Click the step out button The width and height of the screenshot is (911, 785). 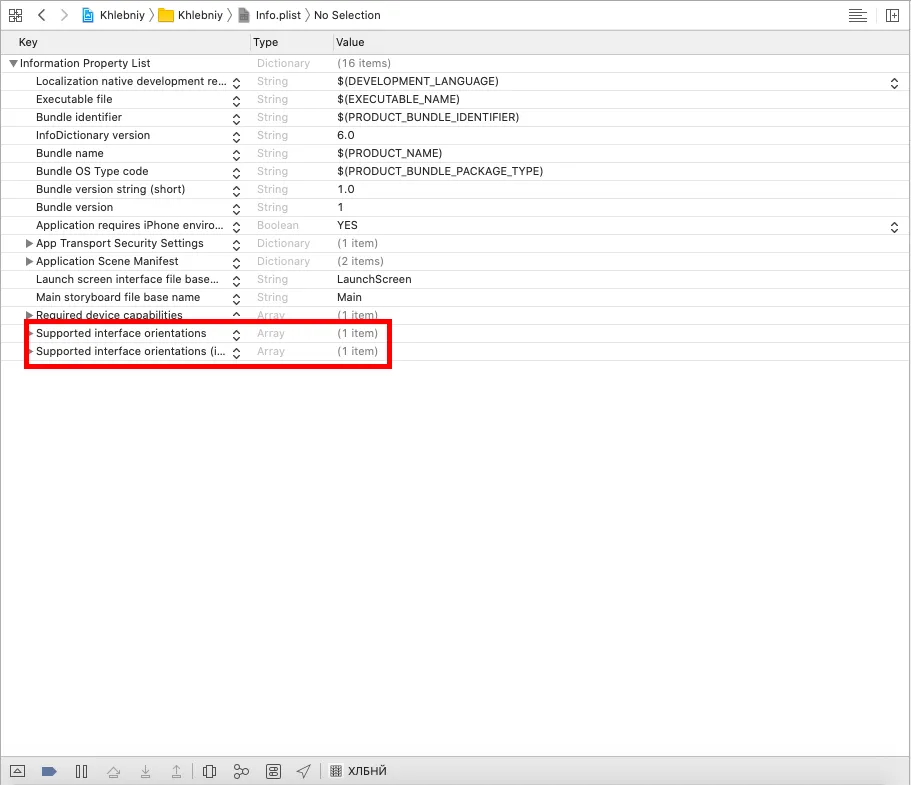click(176, 772)
